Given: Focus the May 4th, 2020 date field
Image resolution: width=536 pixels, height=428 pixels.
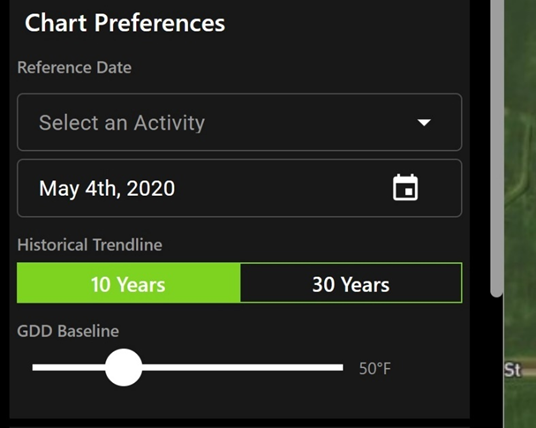Looking at the screenshot, I should coord(240,188).
